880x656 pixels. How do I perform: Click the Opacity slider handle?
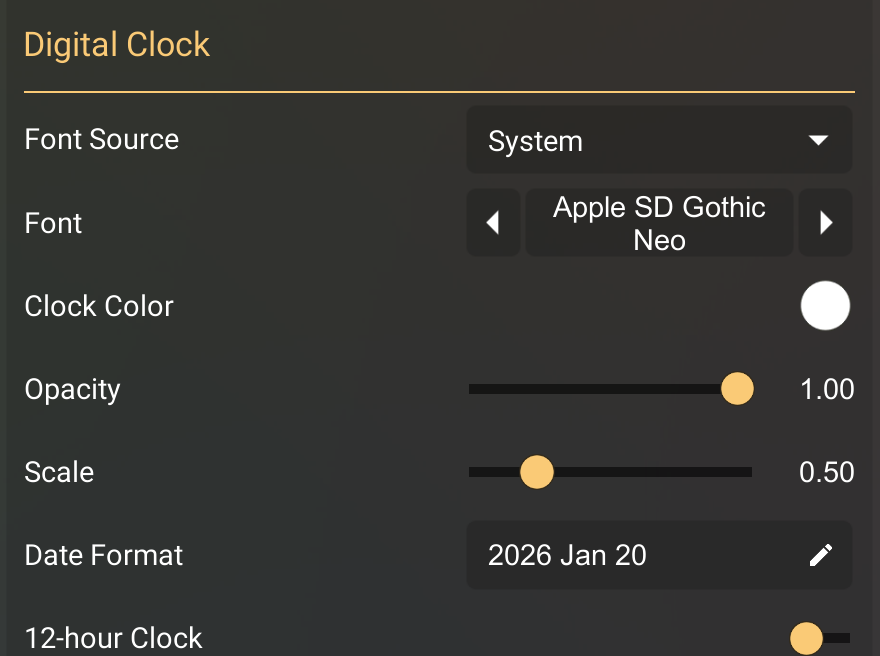737,389
